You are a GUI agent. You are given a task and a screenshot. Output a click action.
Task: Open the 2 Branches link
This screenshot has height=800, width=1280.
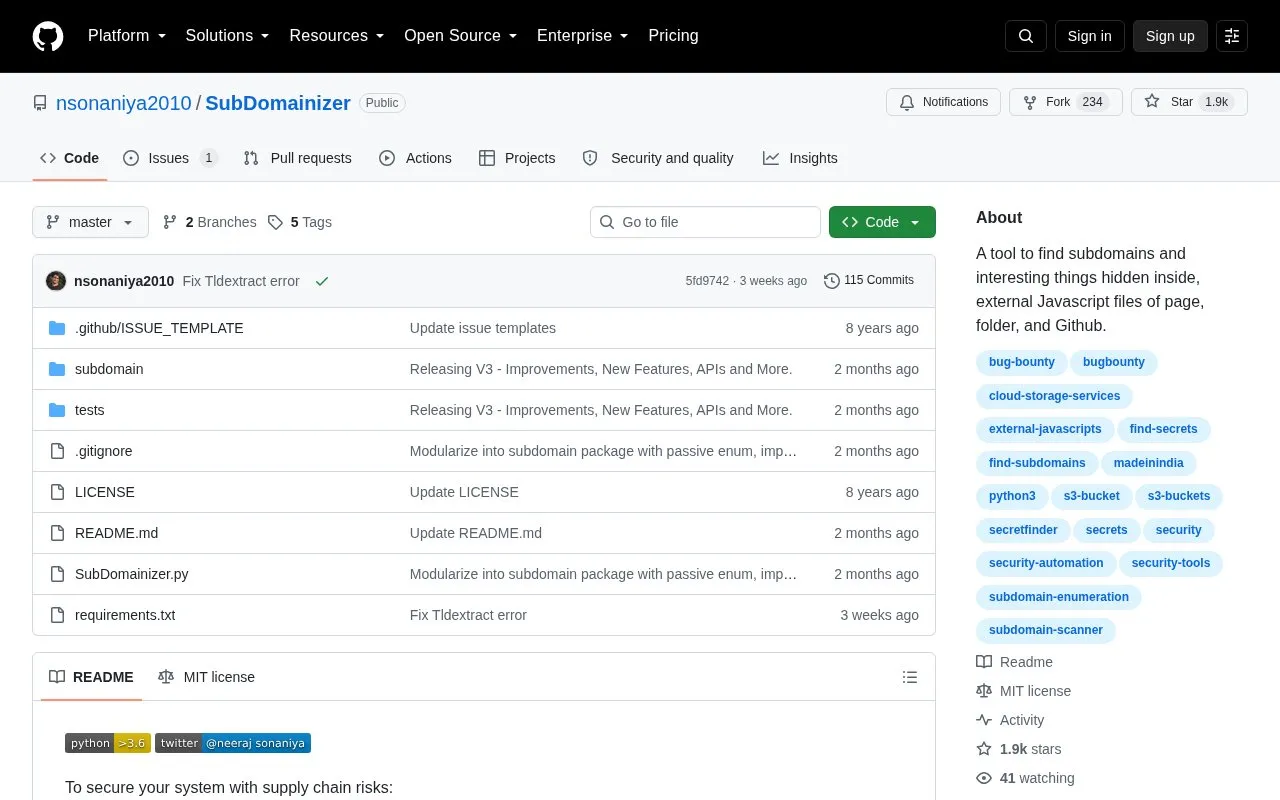coord(209,222)
